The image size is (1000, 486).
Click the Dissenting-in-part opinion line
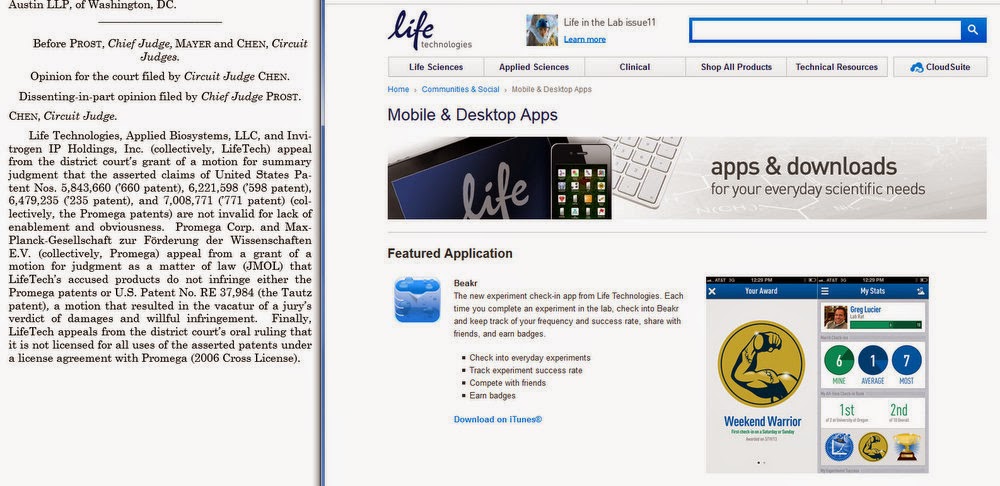point(159,97)
